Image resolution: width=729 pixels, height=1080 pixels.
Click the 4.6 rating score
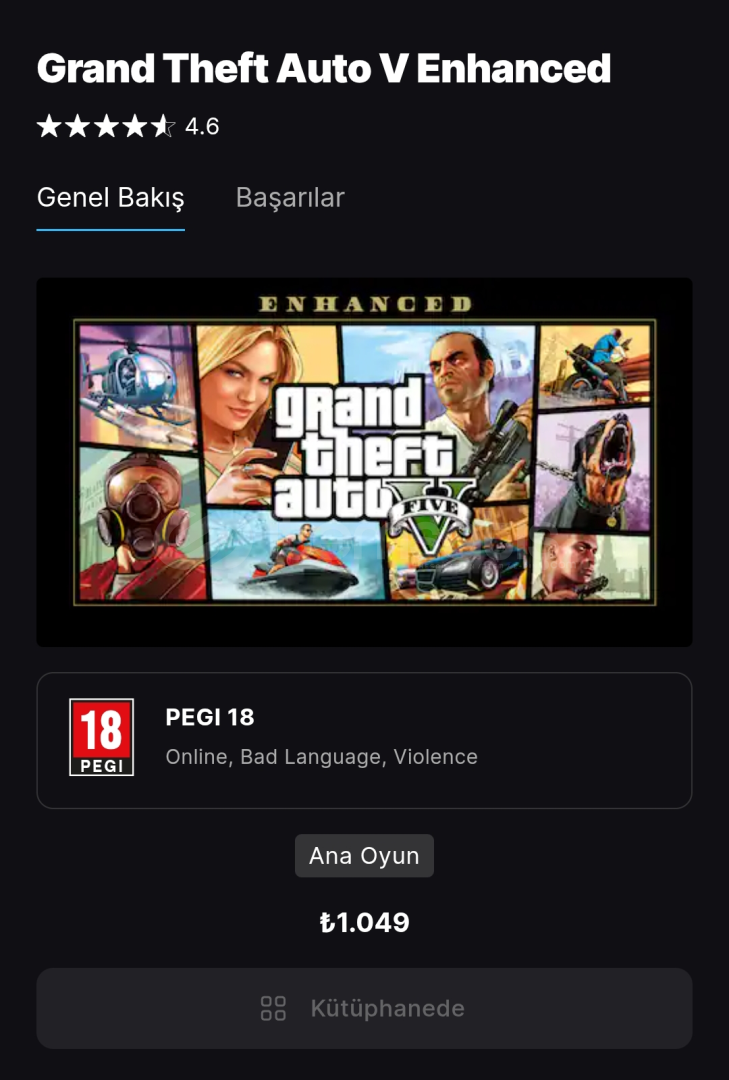(x=202, y=127)
